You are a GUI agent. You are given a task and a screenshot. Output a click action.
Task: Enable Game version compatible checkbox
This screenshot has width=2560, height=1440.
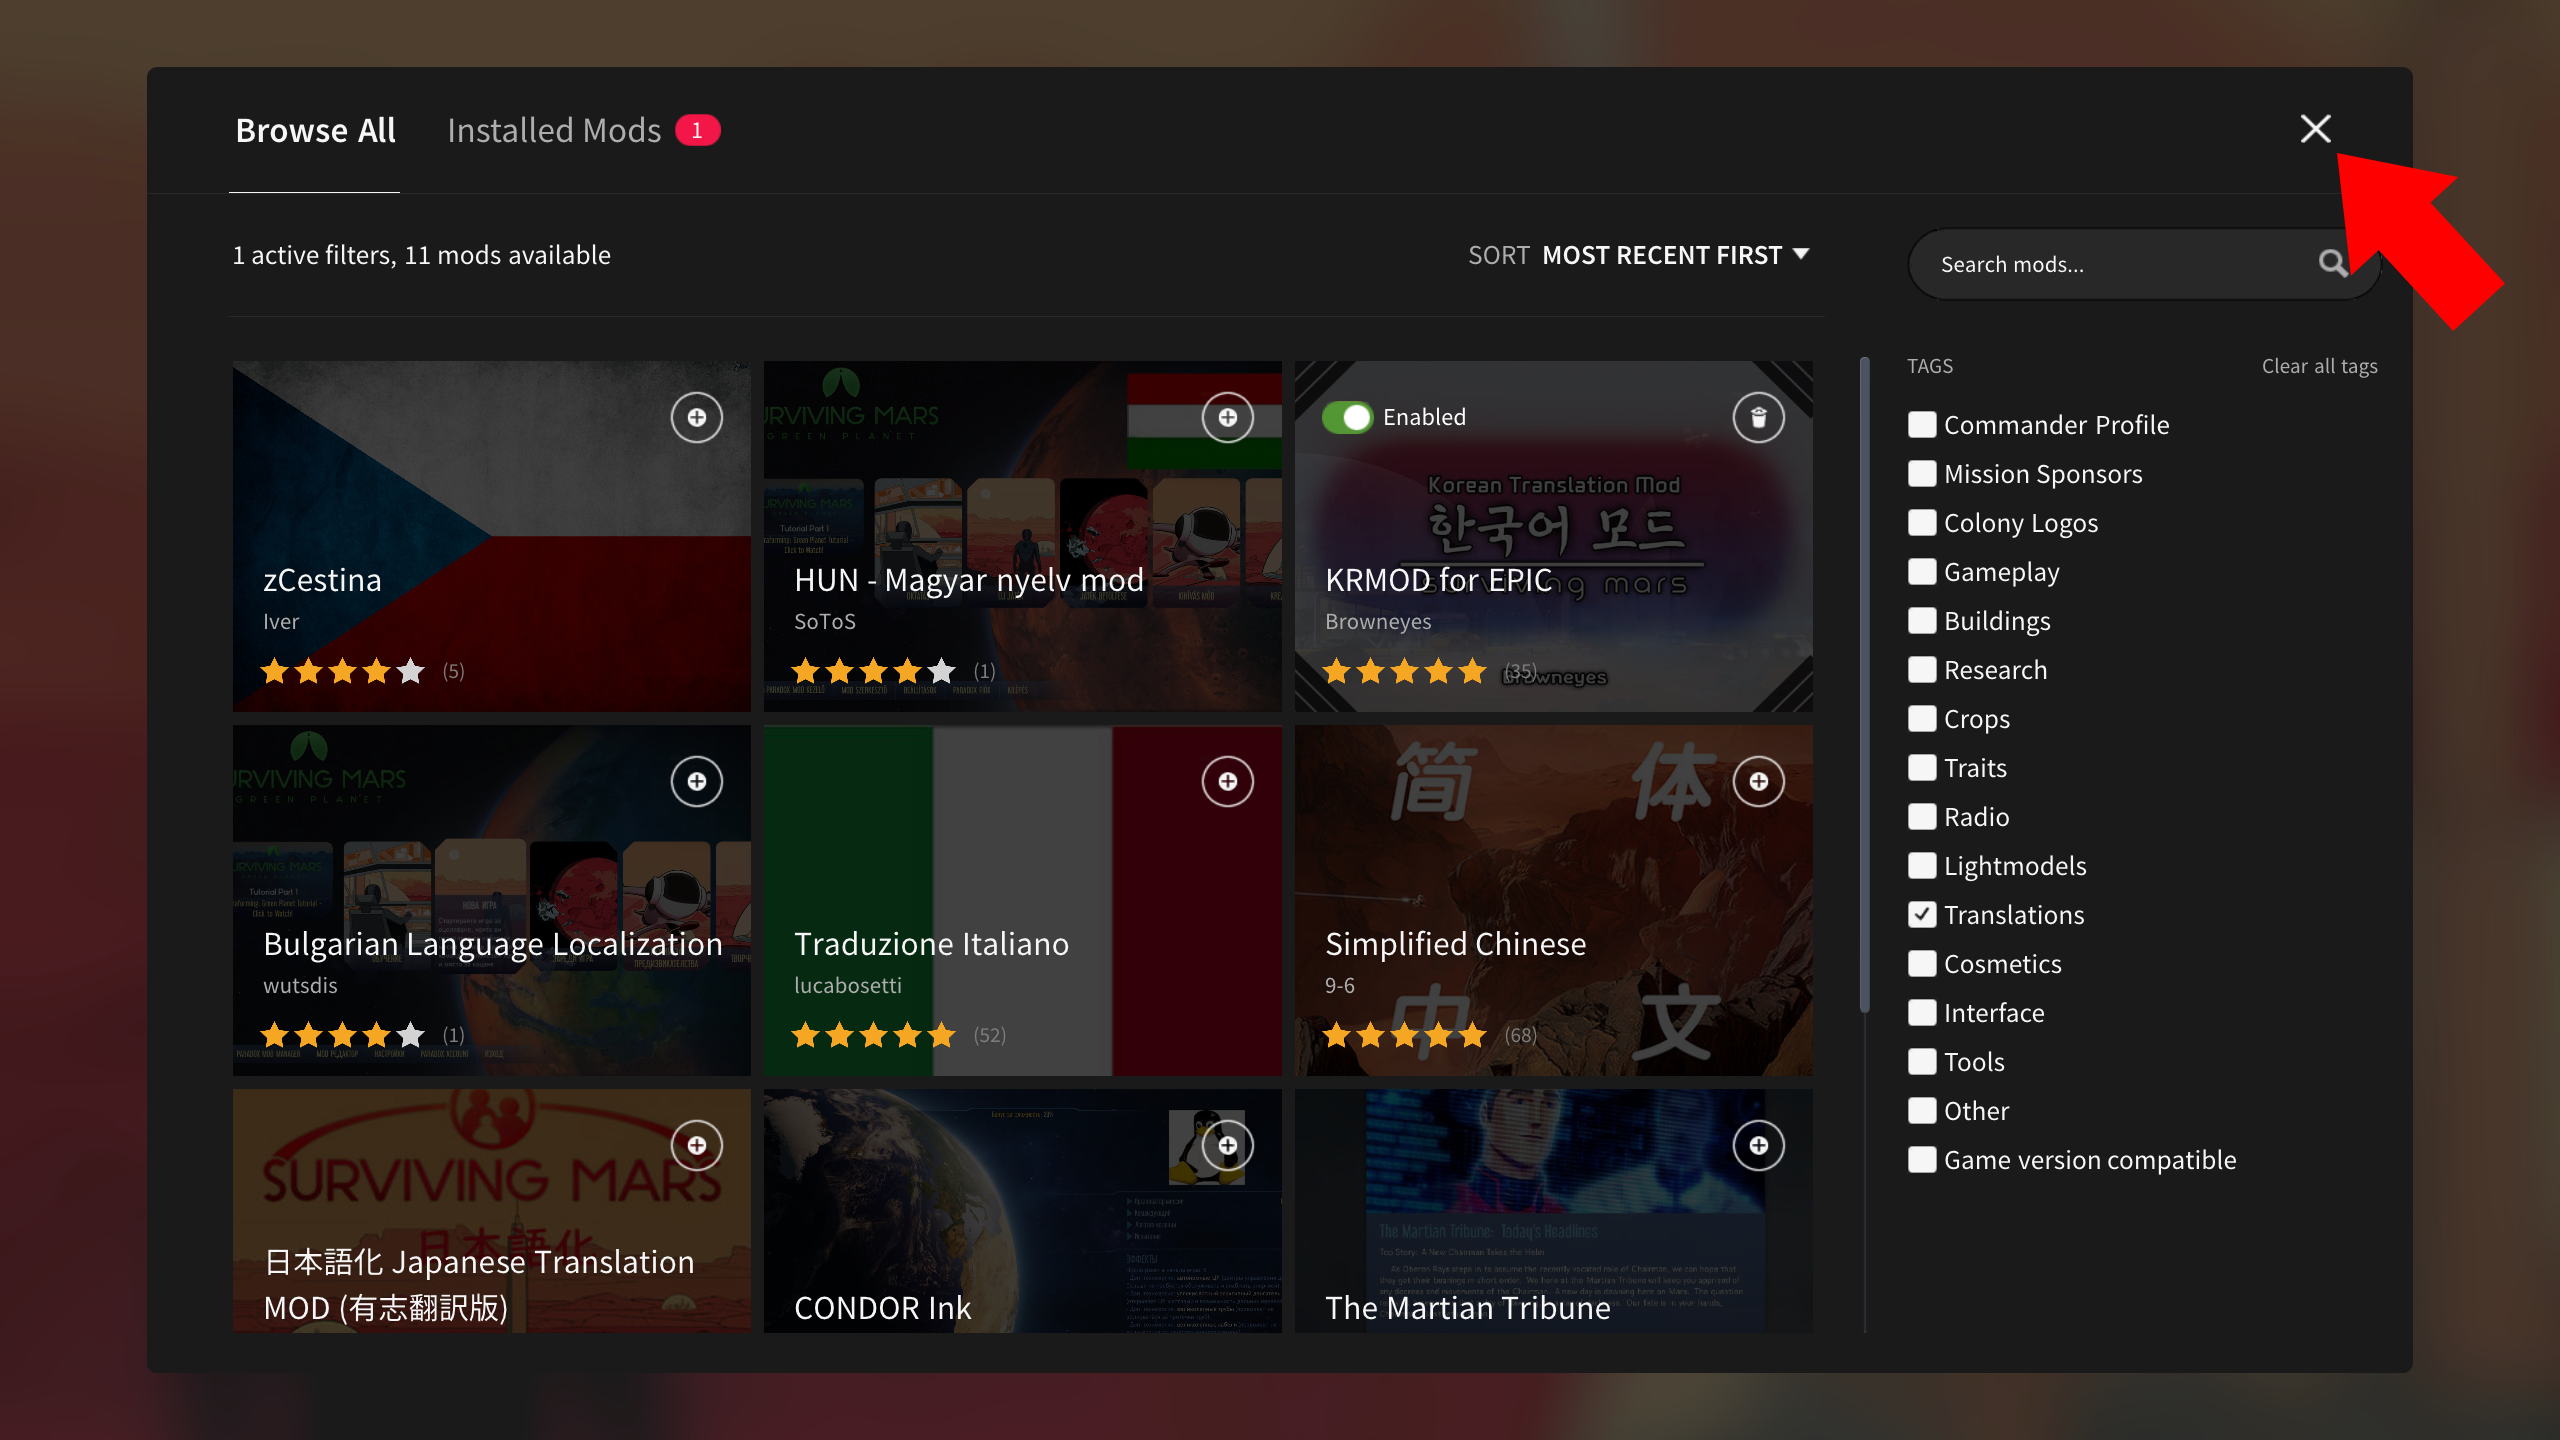point(1921,1160)
